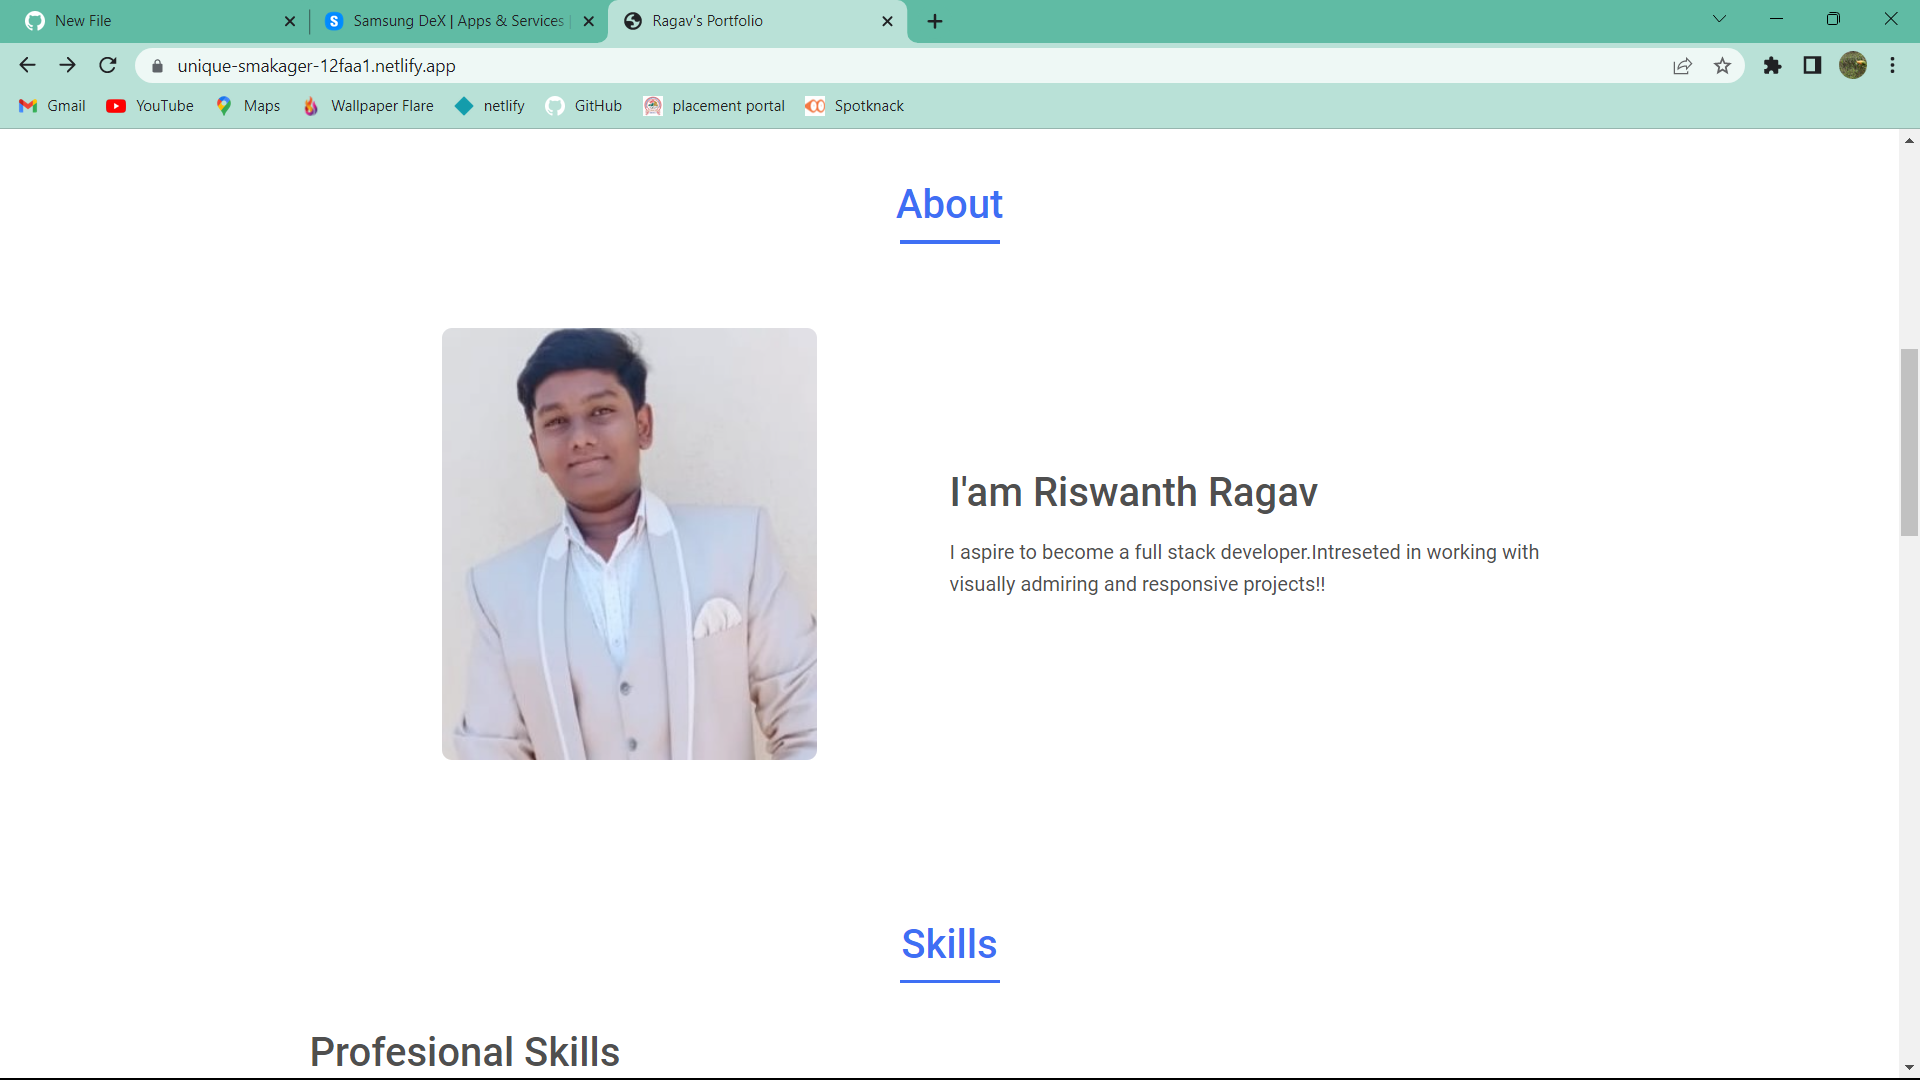Click the scrollbar up arrow

(1909, 141)
